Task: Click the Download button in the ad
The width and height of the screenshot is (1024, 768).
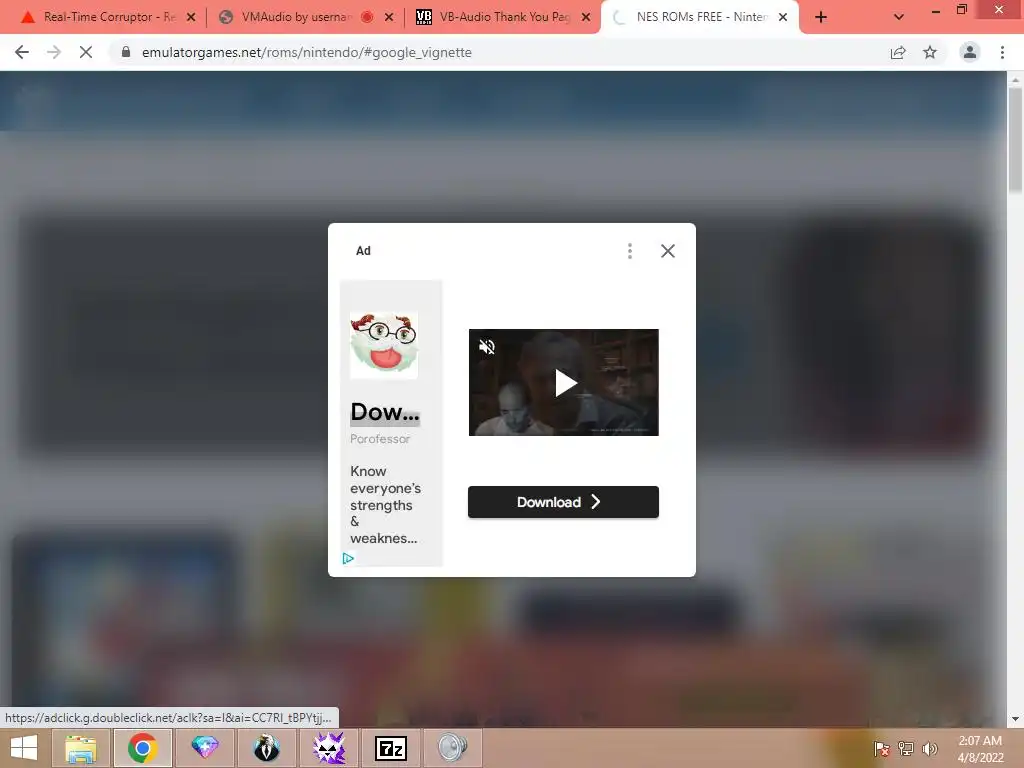Action: coord(563,502)
